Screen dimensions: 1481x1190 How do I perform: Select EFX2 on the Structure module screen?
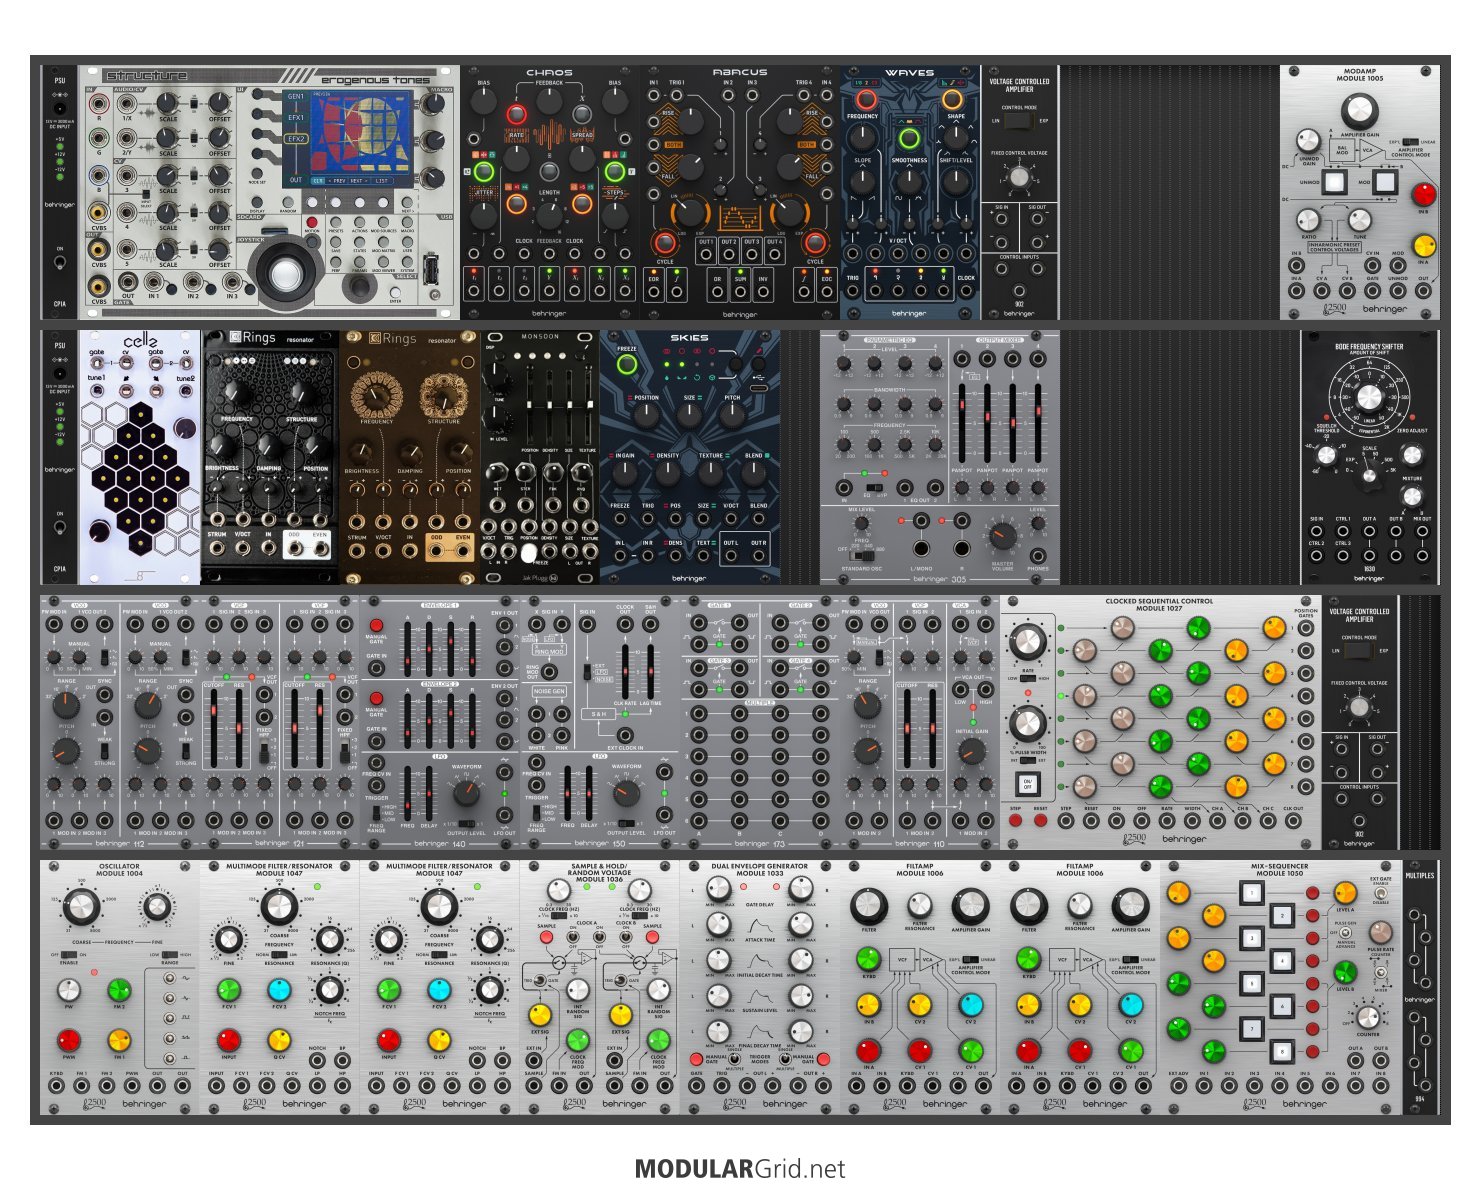pyautogui.click(x=296, y=139)
